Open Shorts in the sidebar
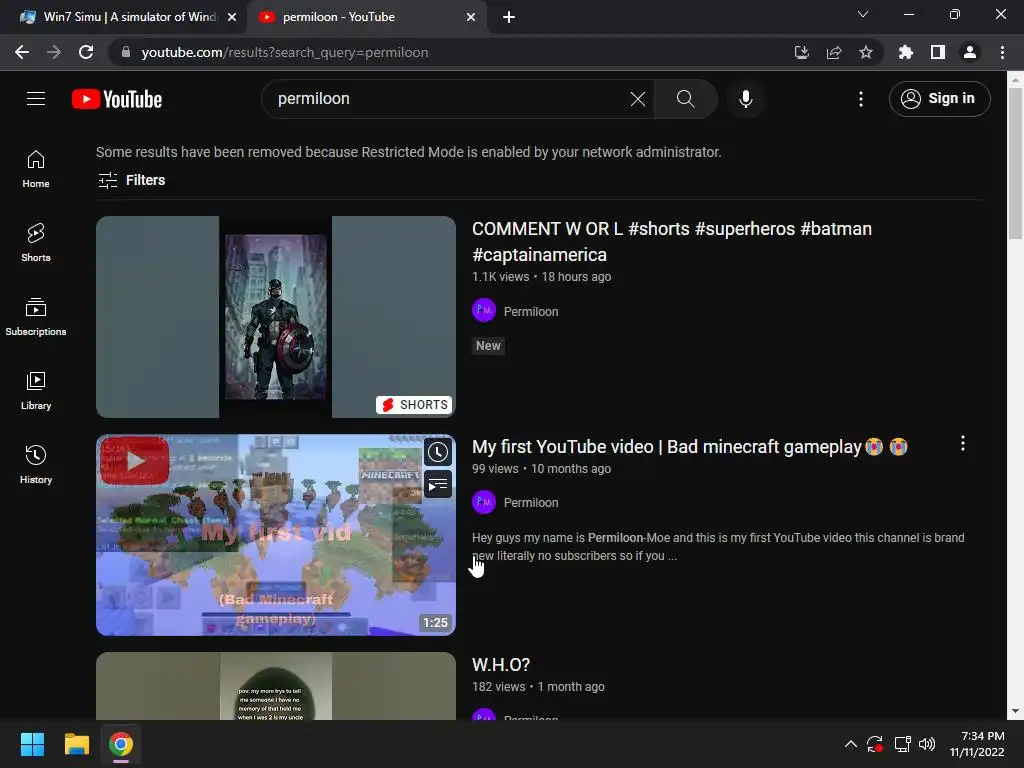This screenshot has width=1024, height=768. (36, 242)
